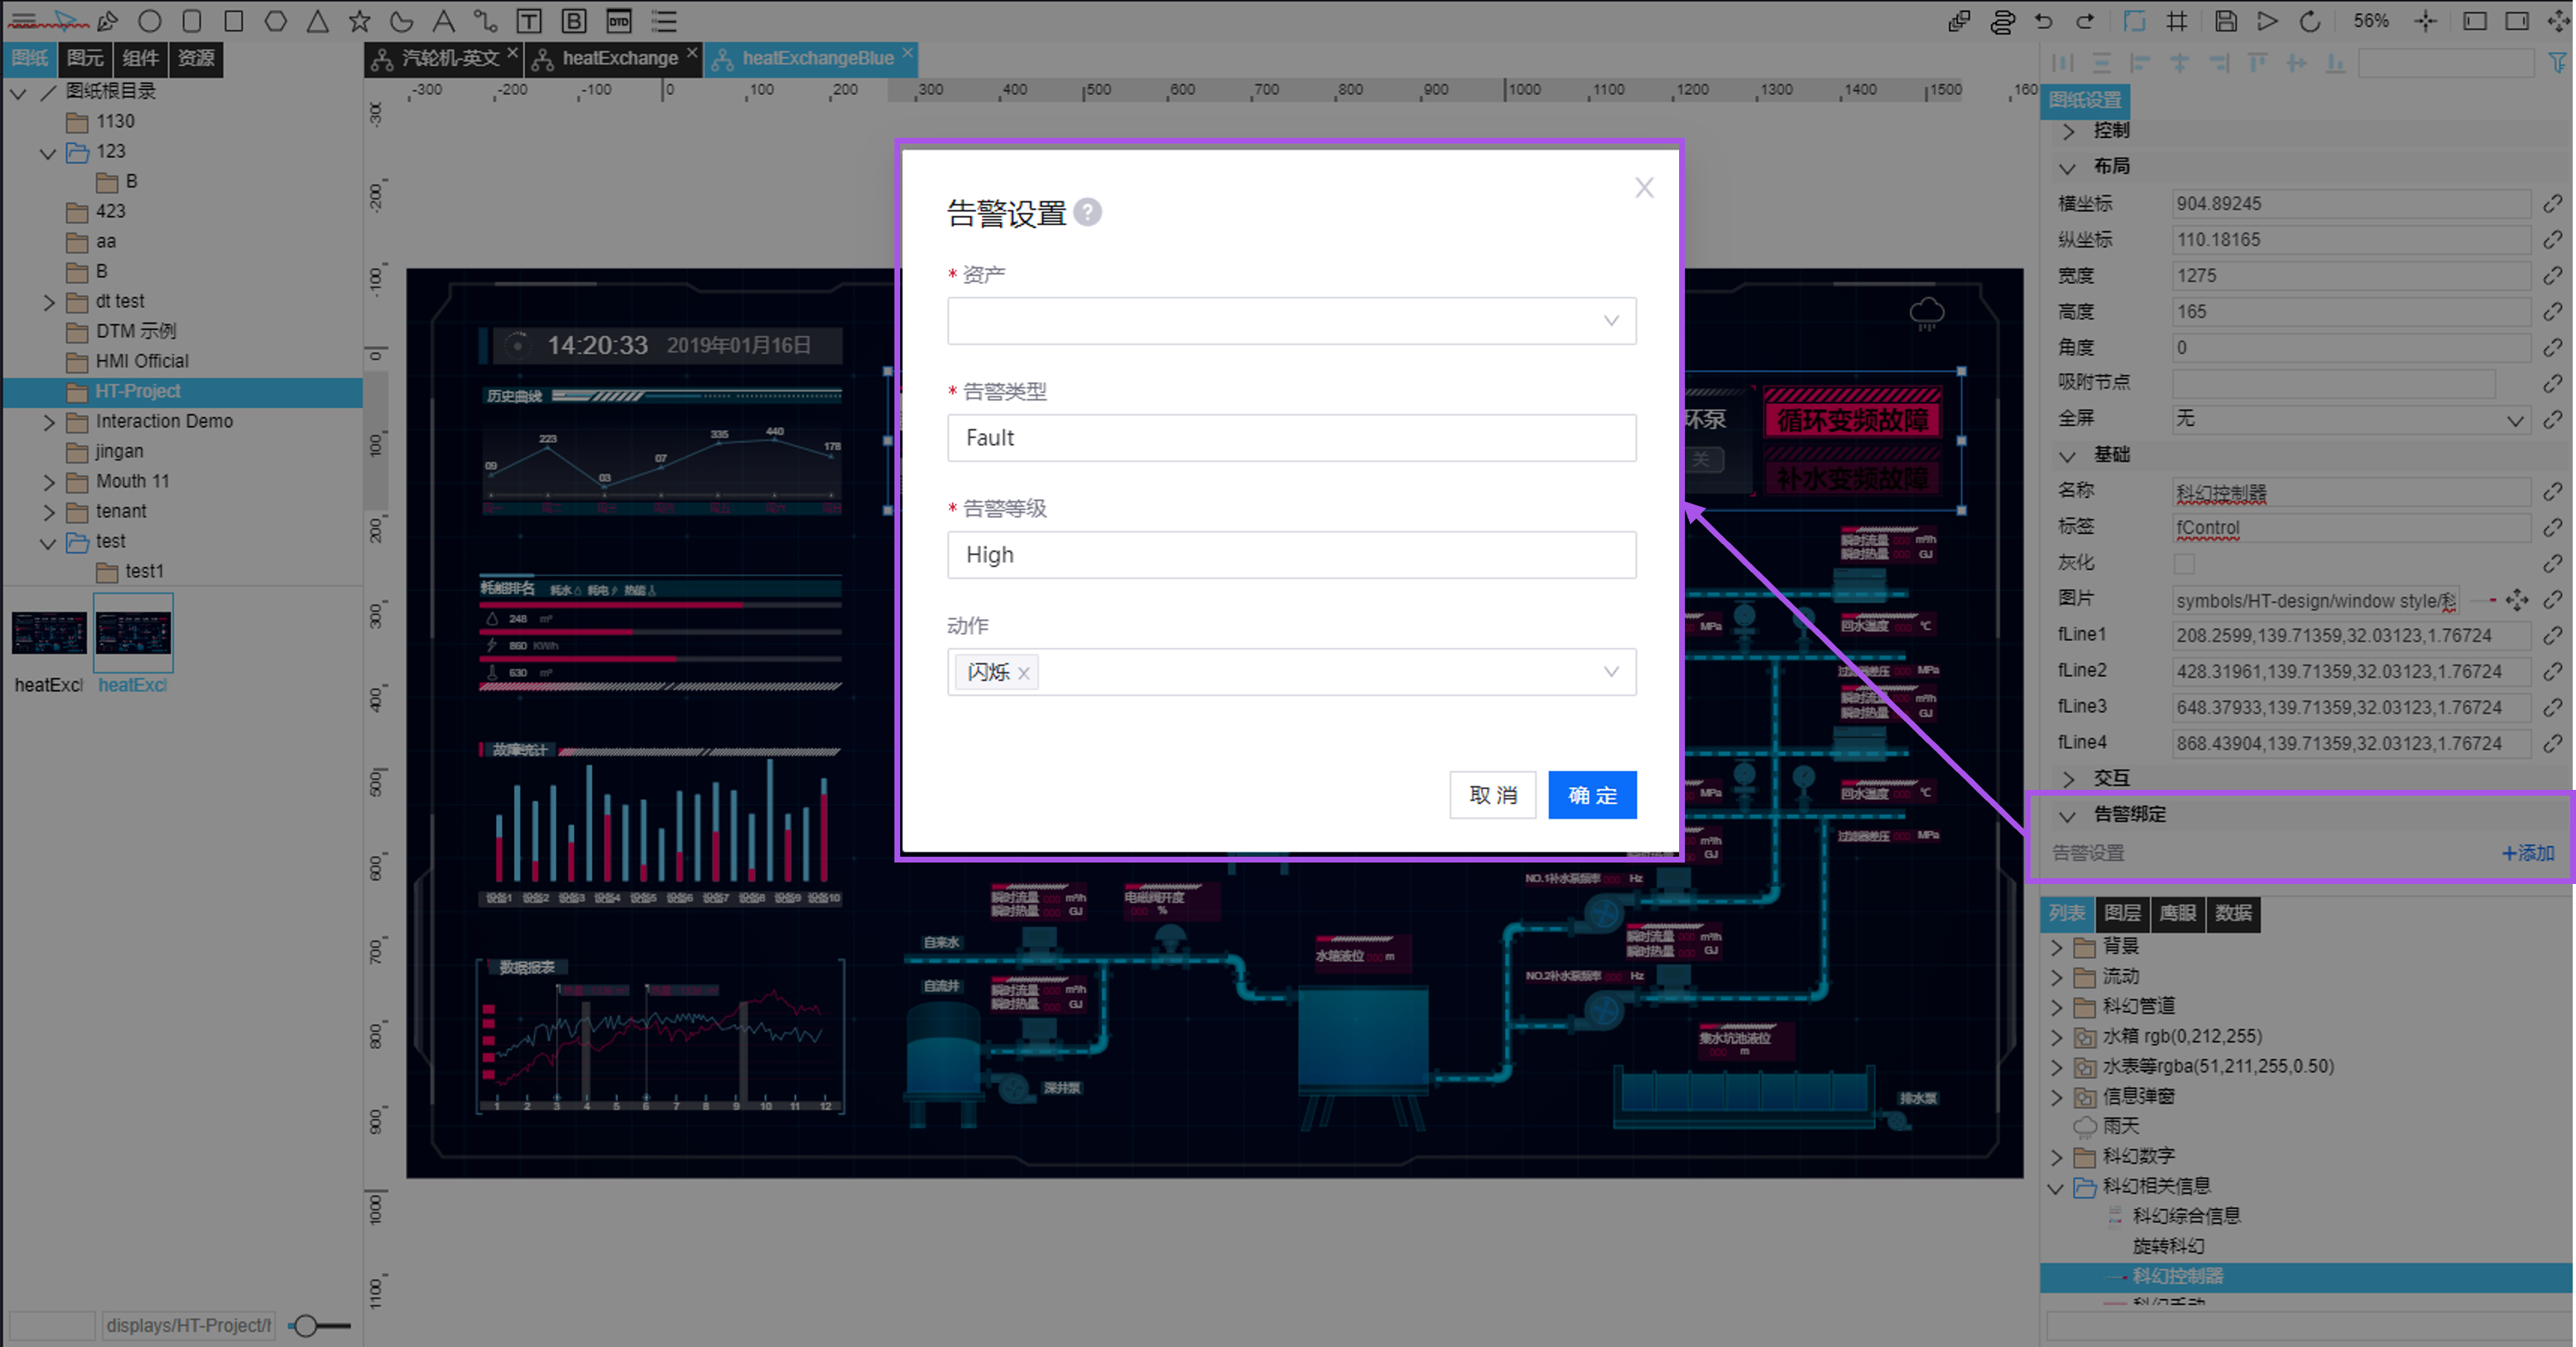Switch to the heatExchange tab
The height and width of the screenshot is (1347, 2576).
coord(619,58)
